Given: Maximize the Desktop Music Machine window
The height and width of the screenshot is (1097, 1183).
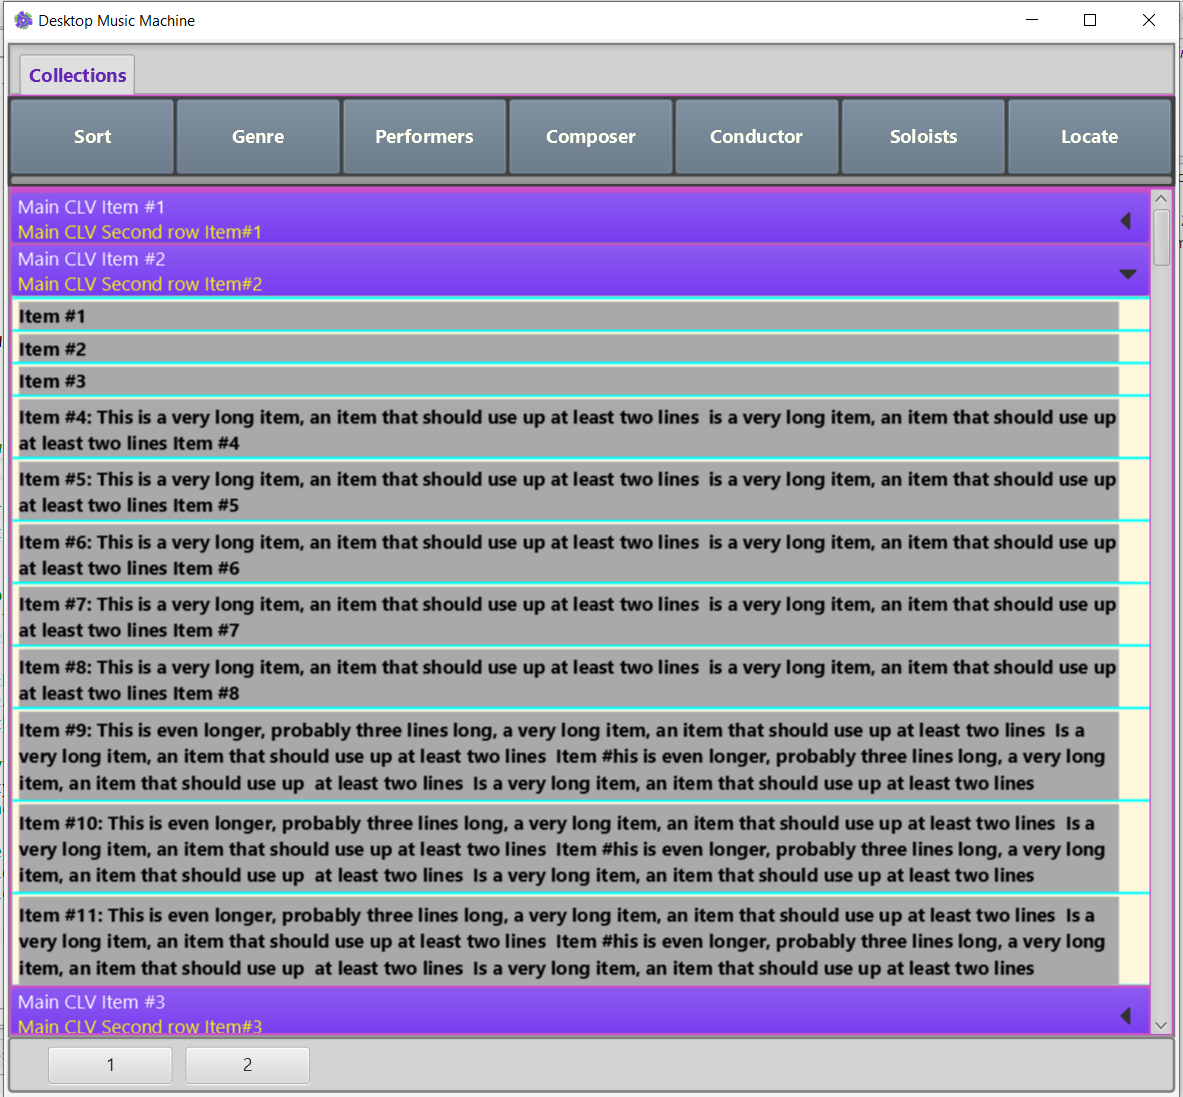Looking at the screenshot, I should [1089, 20].
